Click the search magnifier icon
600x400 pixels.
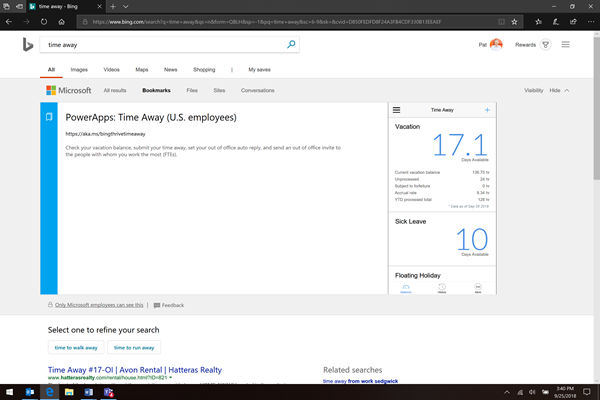(x=291, y=44)
